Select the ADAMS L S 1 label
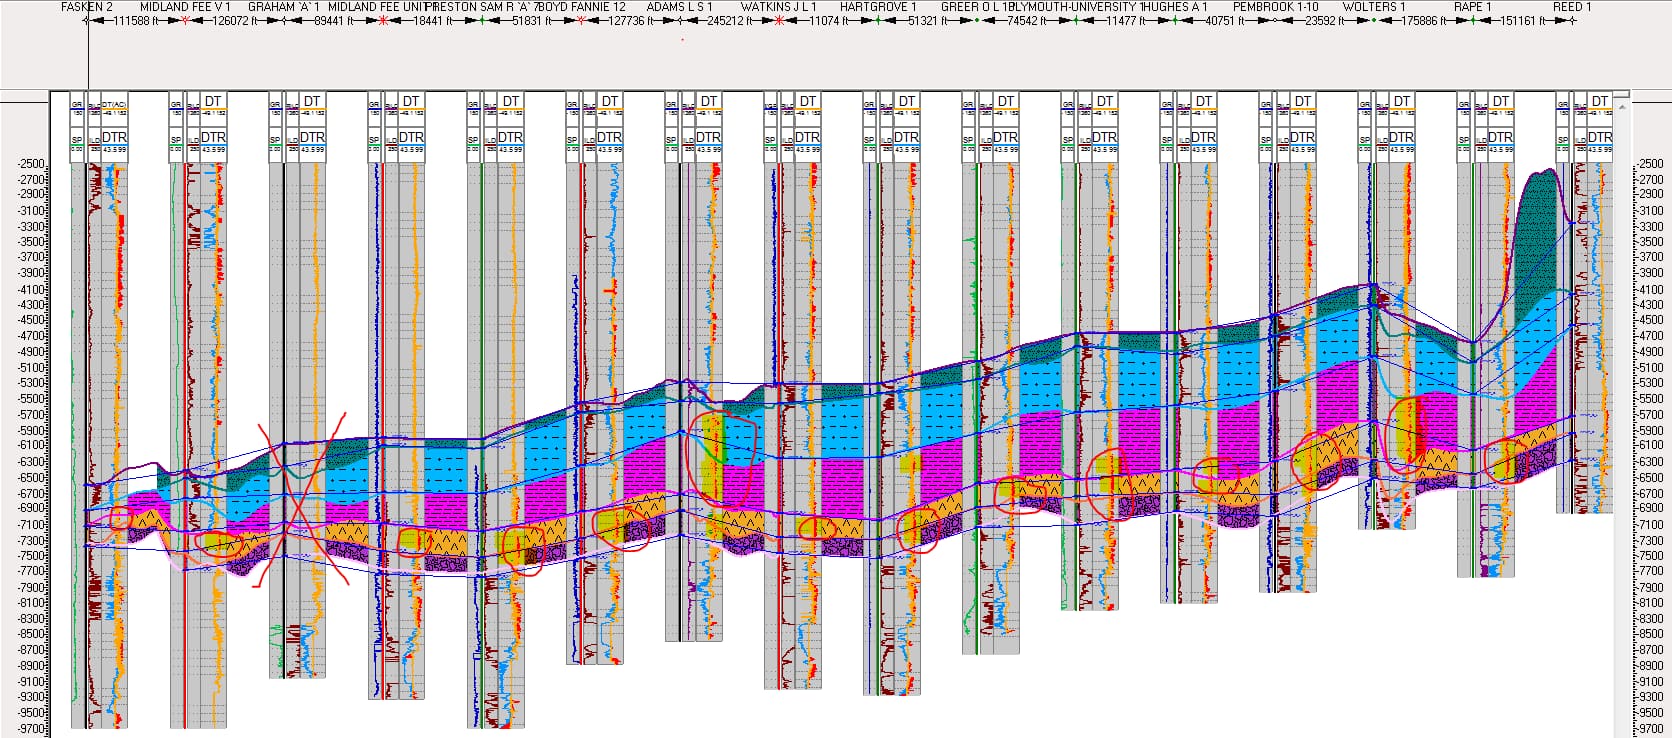The width and height of the screenshot is (1672, 738). (680, 7)
